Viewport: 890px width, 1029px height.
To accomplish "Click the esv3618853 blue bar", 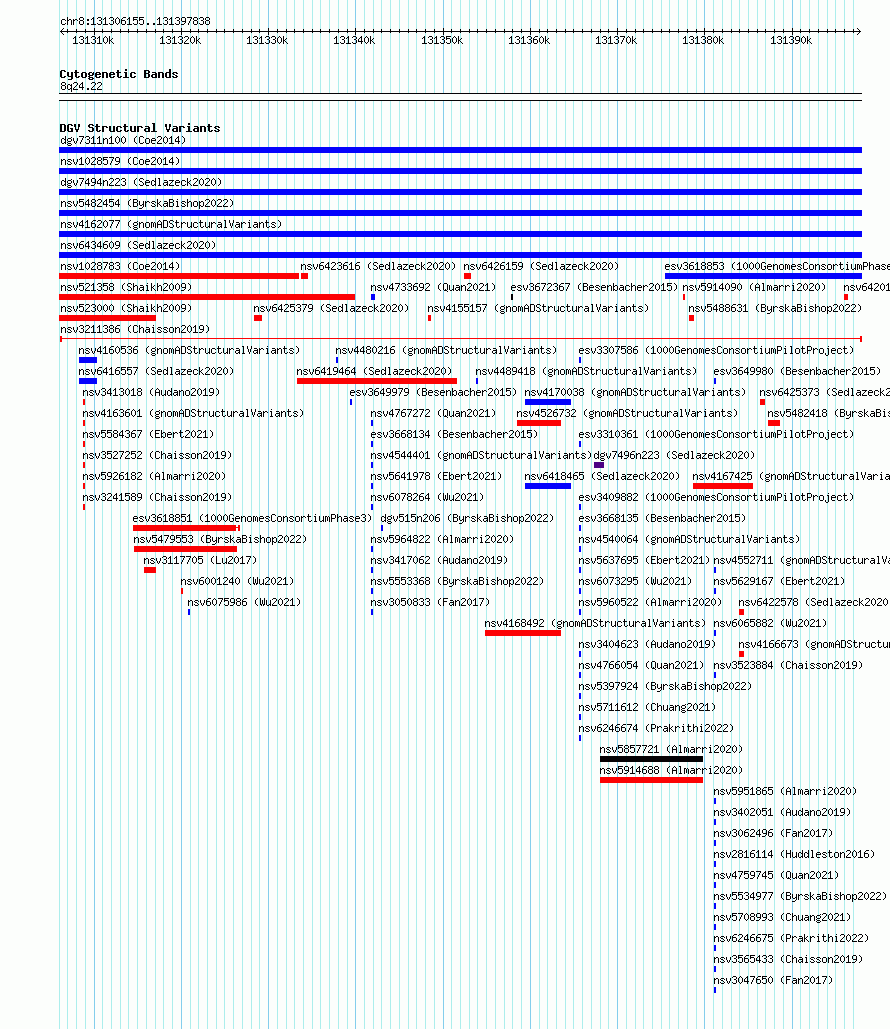I will [763, 276].
